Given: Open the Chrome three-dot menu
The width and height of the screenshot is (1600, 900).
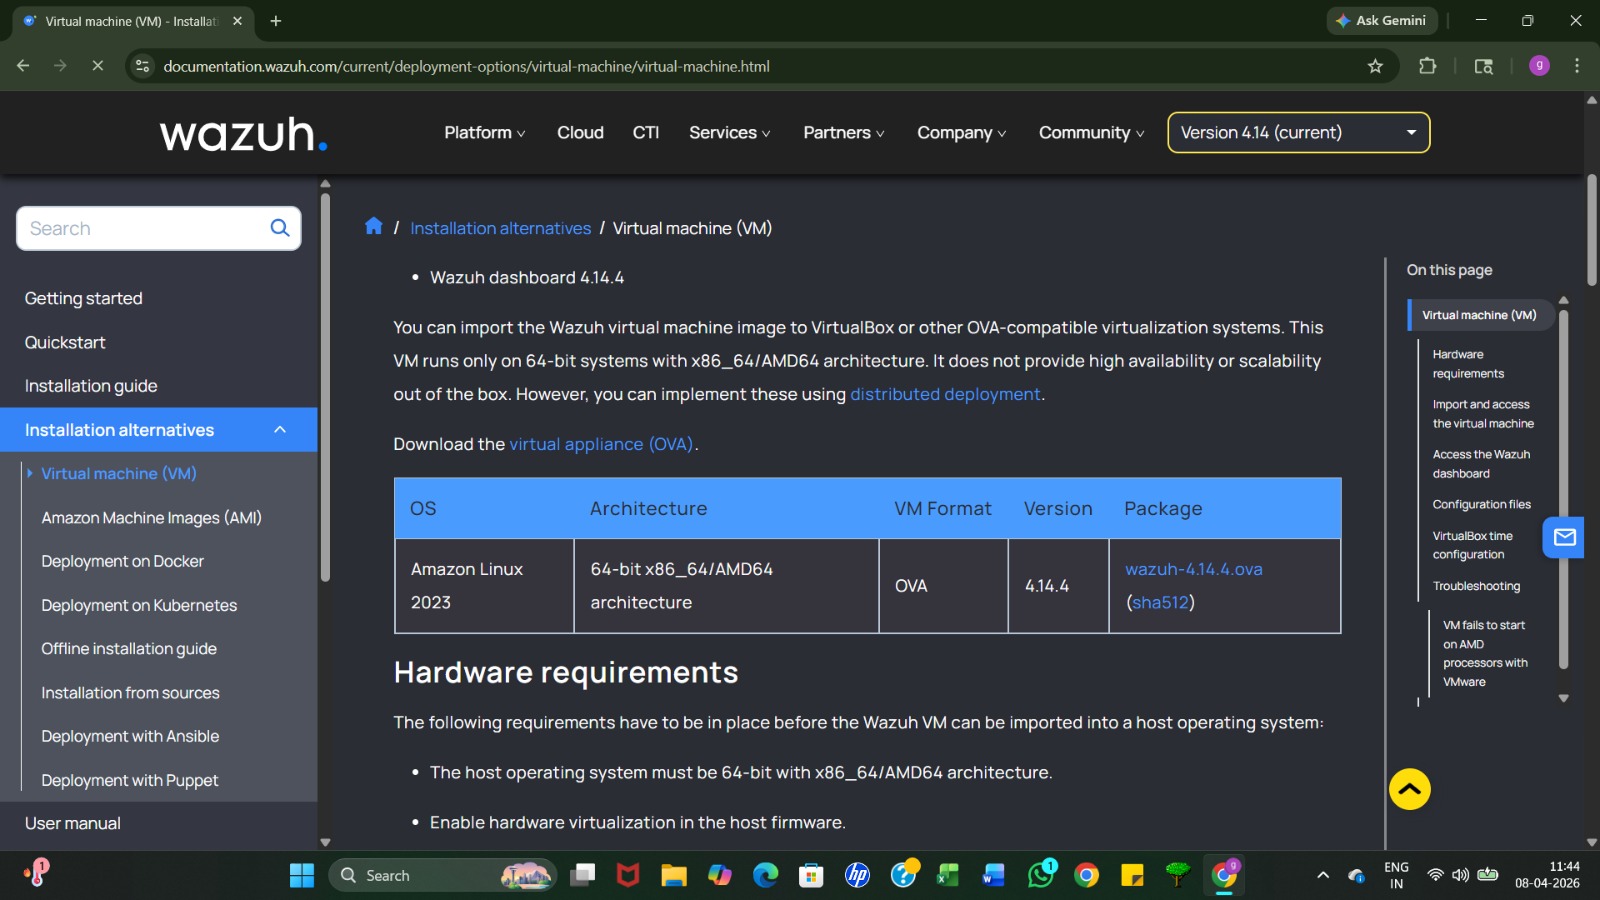Looking at the screenshot, I should (x=1577, y=66).
